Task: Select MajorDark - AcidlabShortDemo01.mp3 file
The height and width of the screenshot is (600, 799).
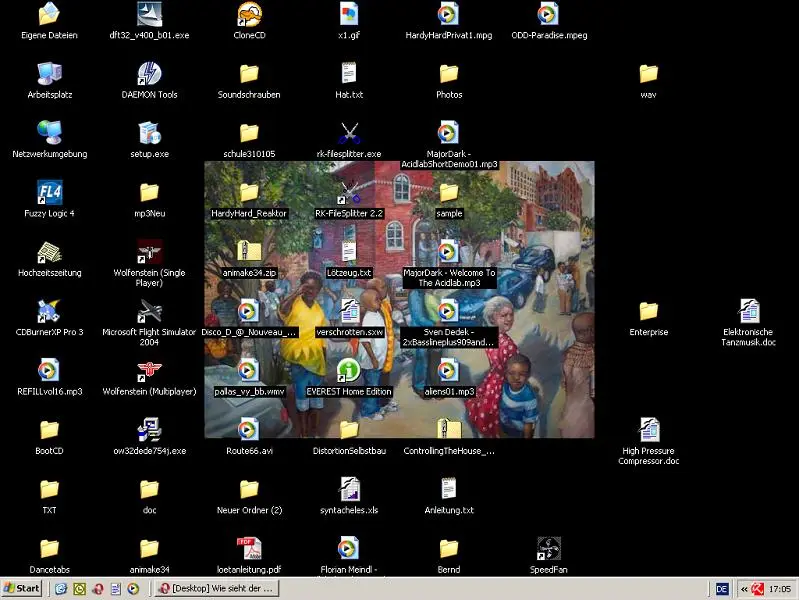Action: [x=448, y=133]
